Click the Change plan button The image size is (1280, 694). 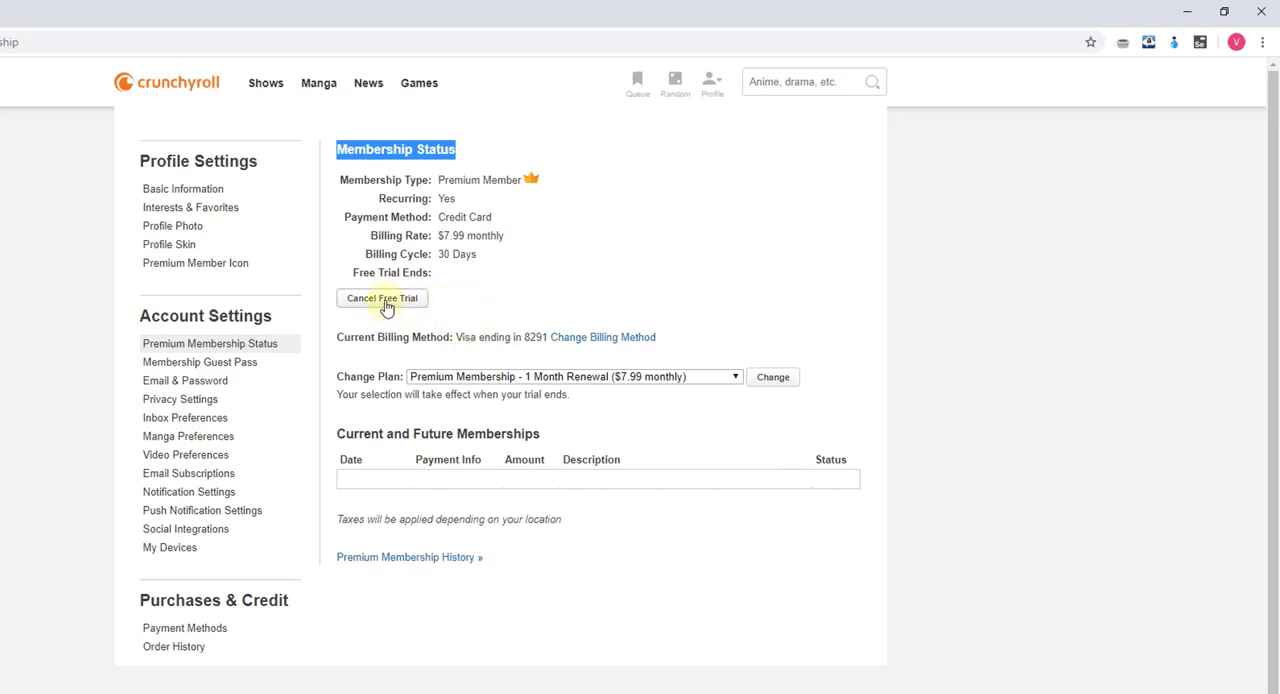(x=773, y=377)
